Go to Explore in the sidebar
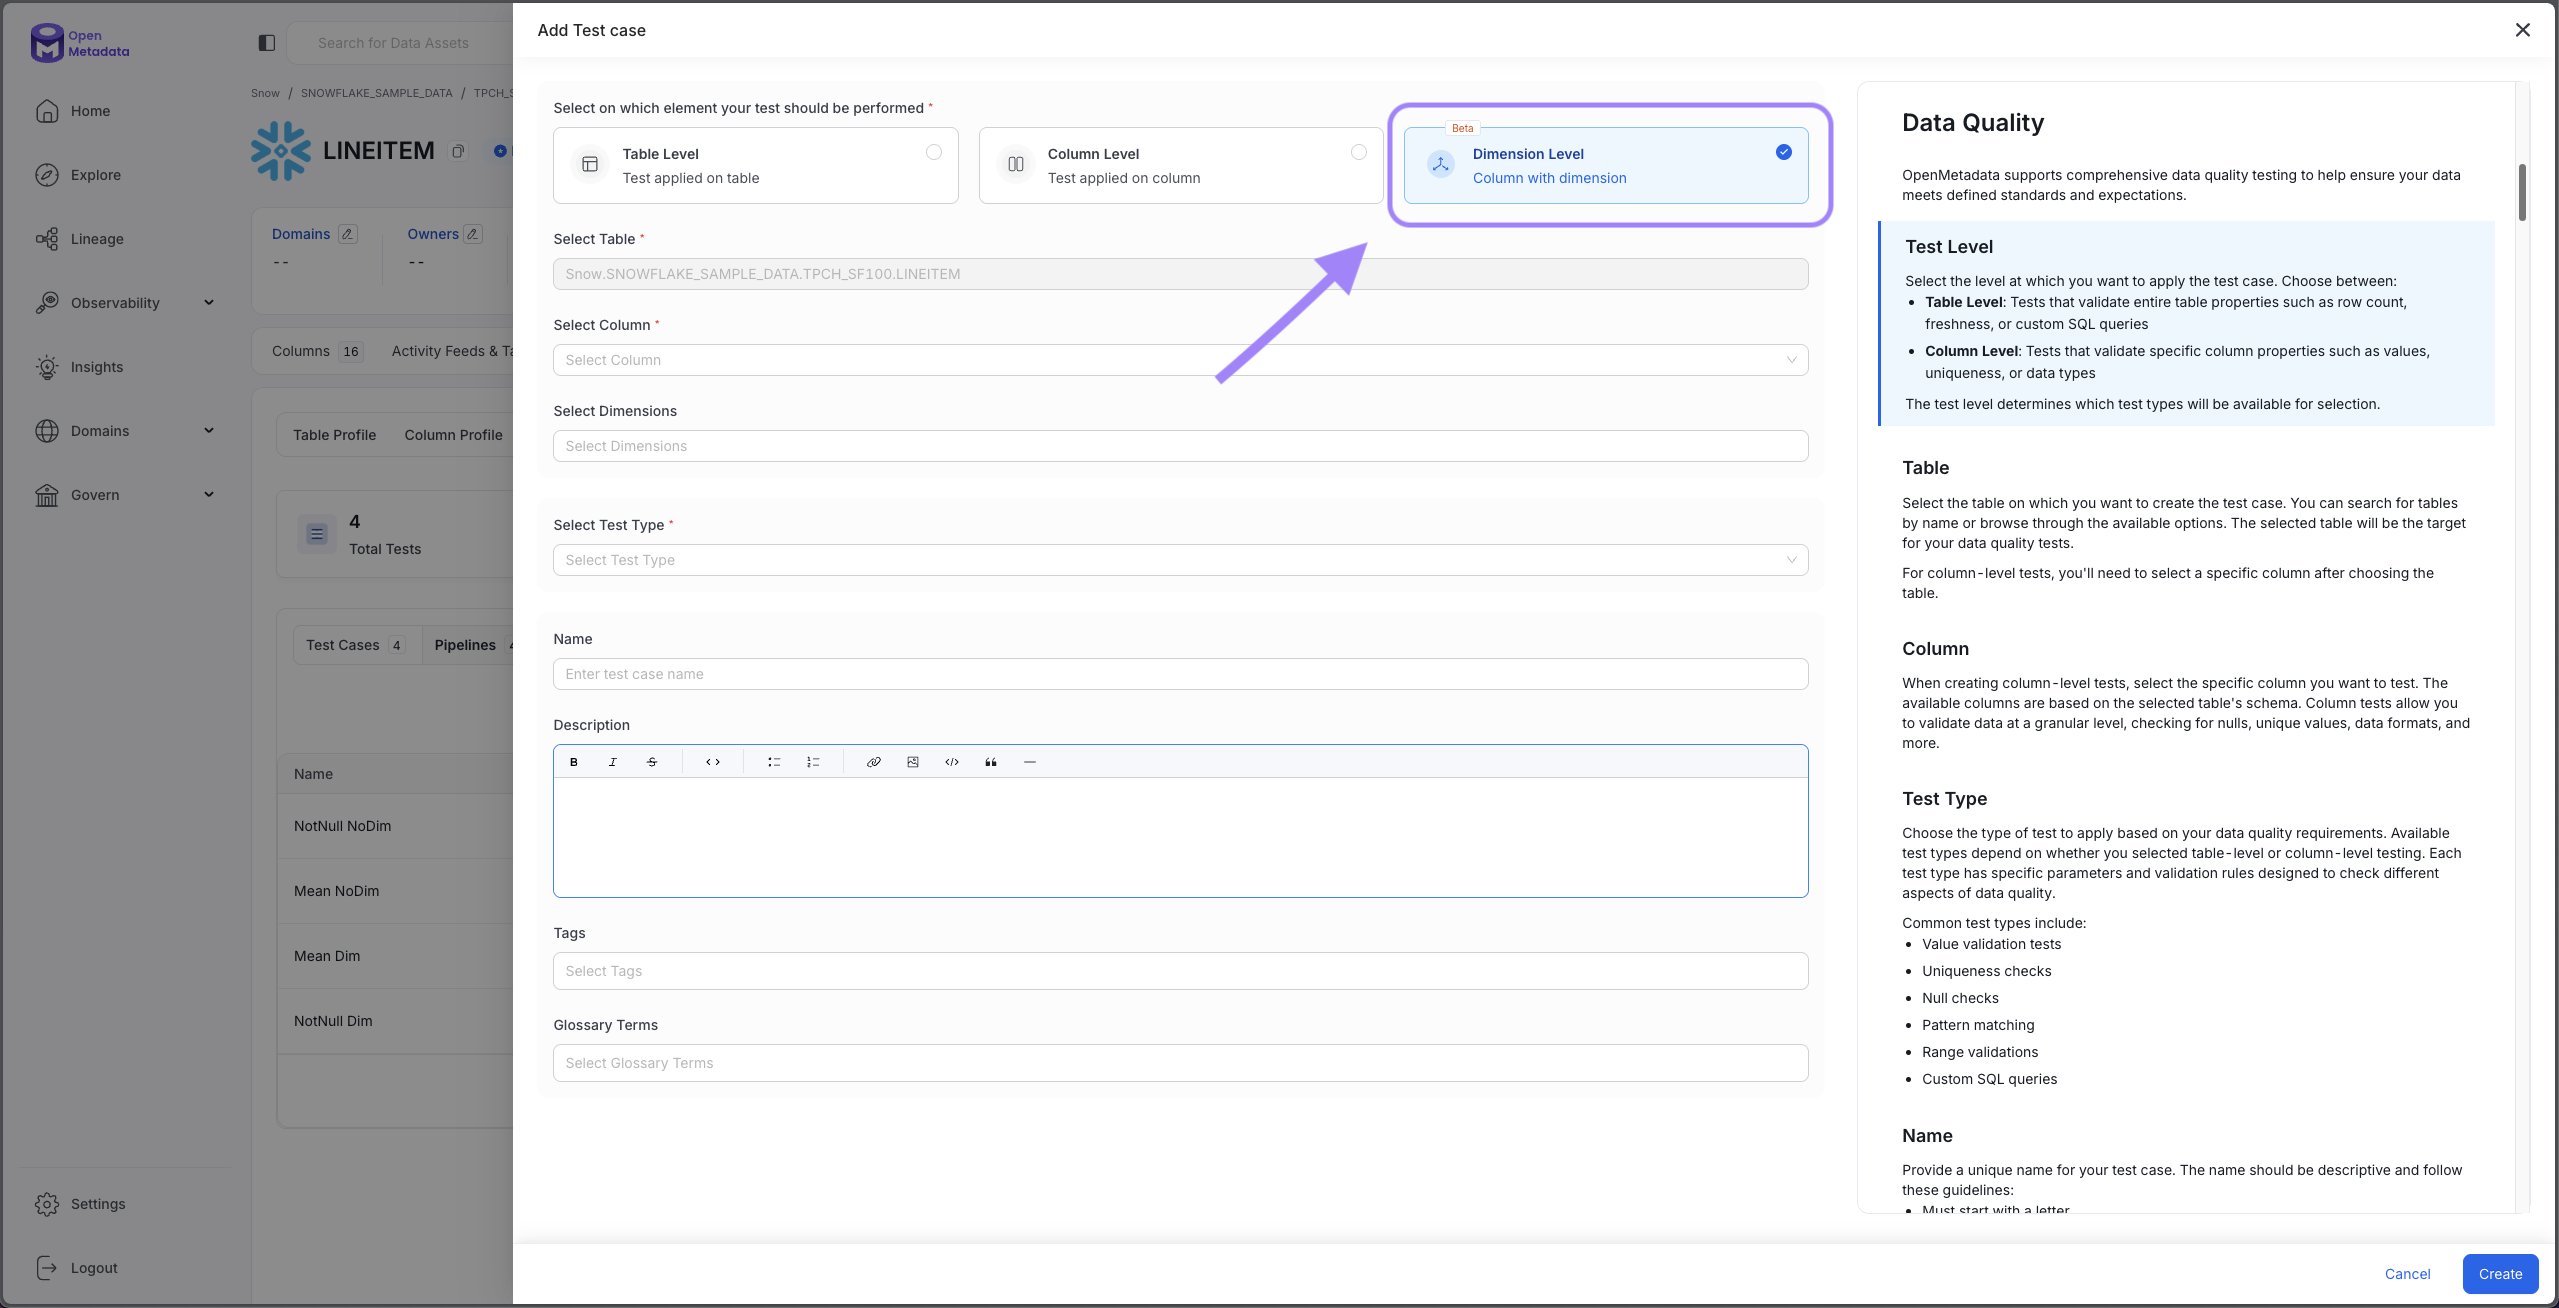This screenshot has width=2559, height=1308. pos(95,175)
